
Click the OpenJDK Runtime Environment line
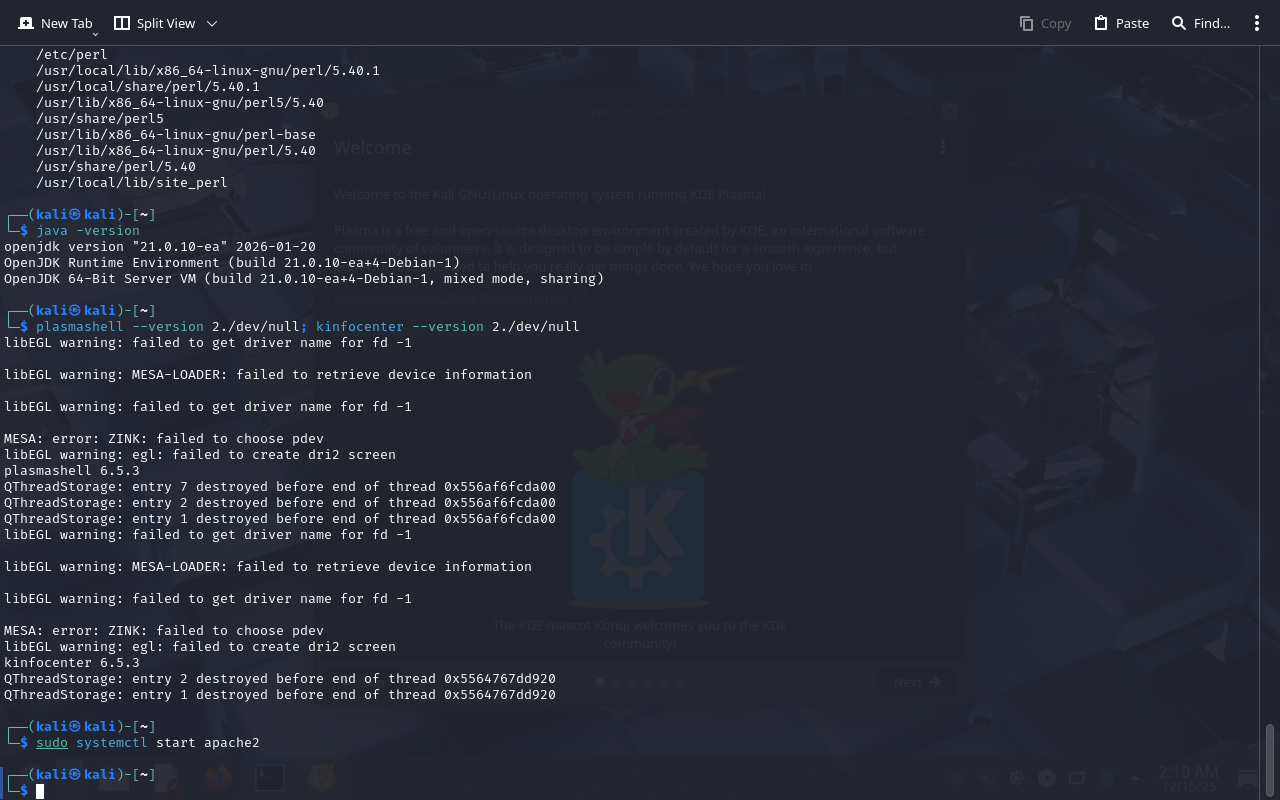point(232,263)
